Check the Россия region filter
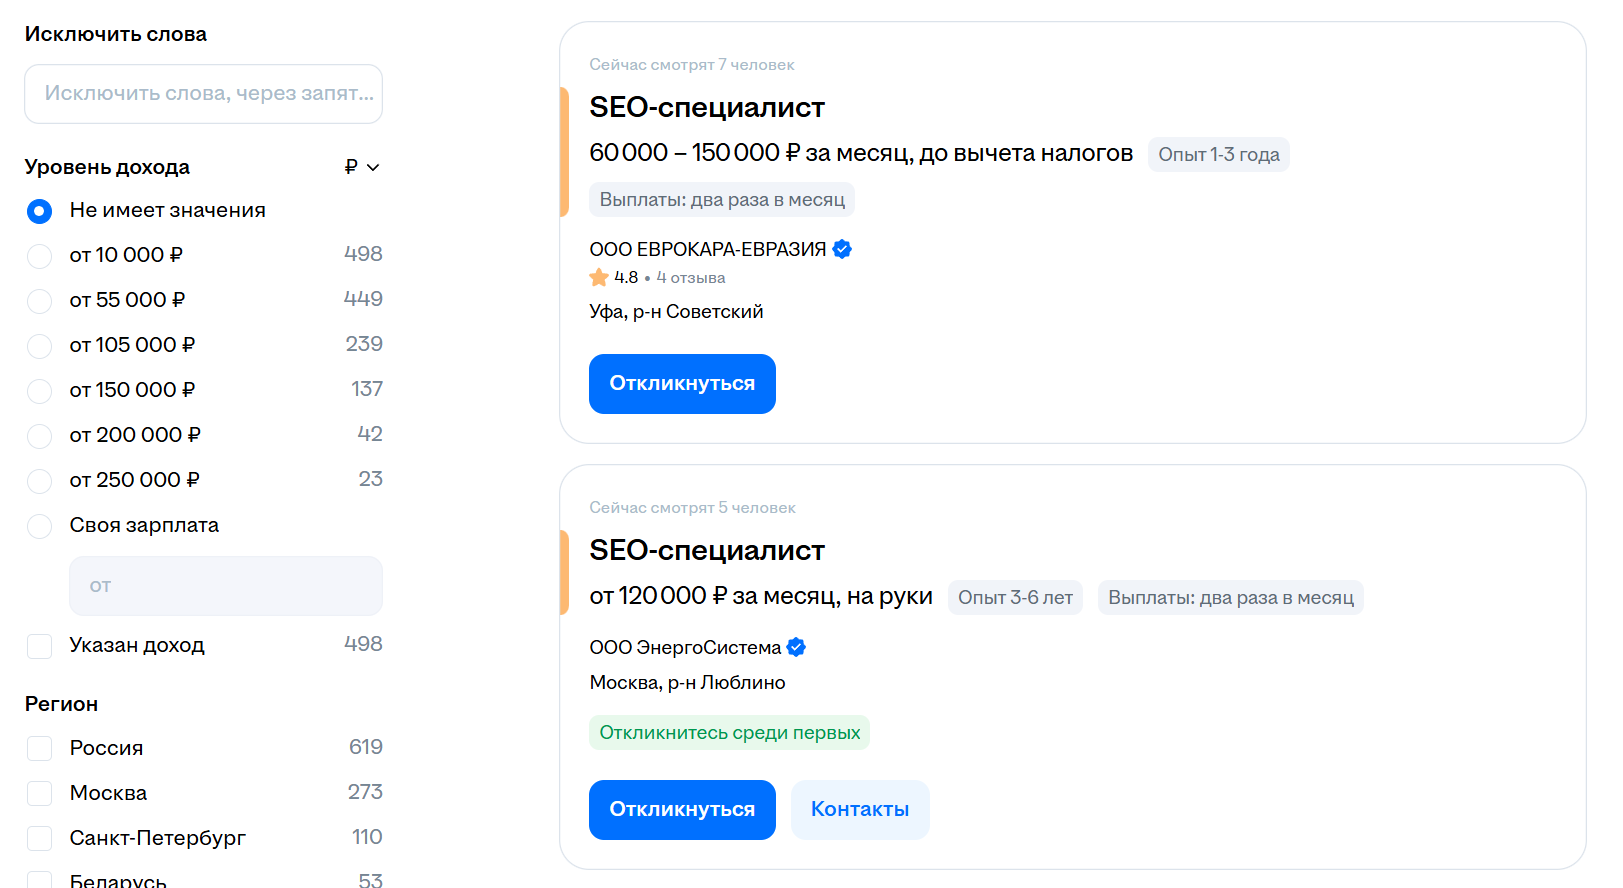The width and height of the screenshot is (1623, 888). coord(40,749)
